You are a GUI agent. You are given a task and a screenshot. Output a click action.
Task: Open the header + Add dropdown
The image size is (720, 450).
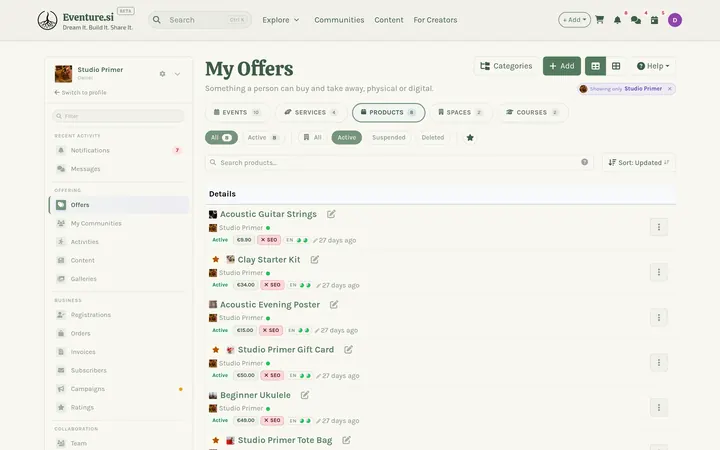pyautogui.click(x=574, y=20)
